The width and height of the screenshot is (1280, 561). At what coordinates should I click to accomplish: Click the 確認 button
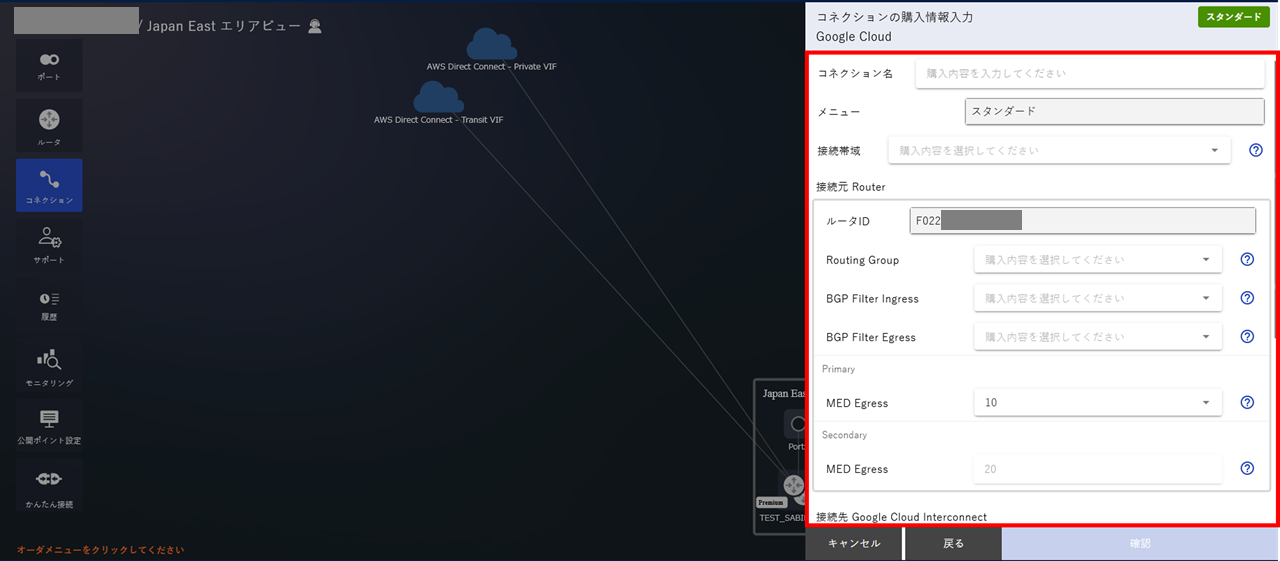pyautogui.click(x=1140, y=543)
